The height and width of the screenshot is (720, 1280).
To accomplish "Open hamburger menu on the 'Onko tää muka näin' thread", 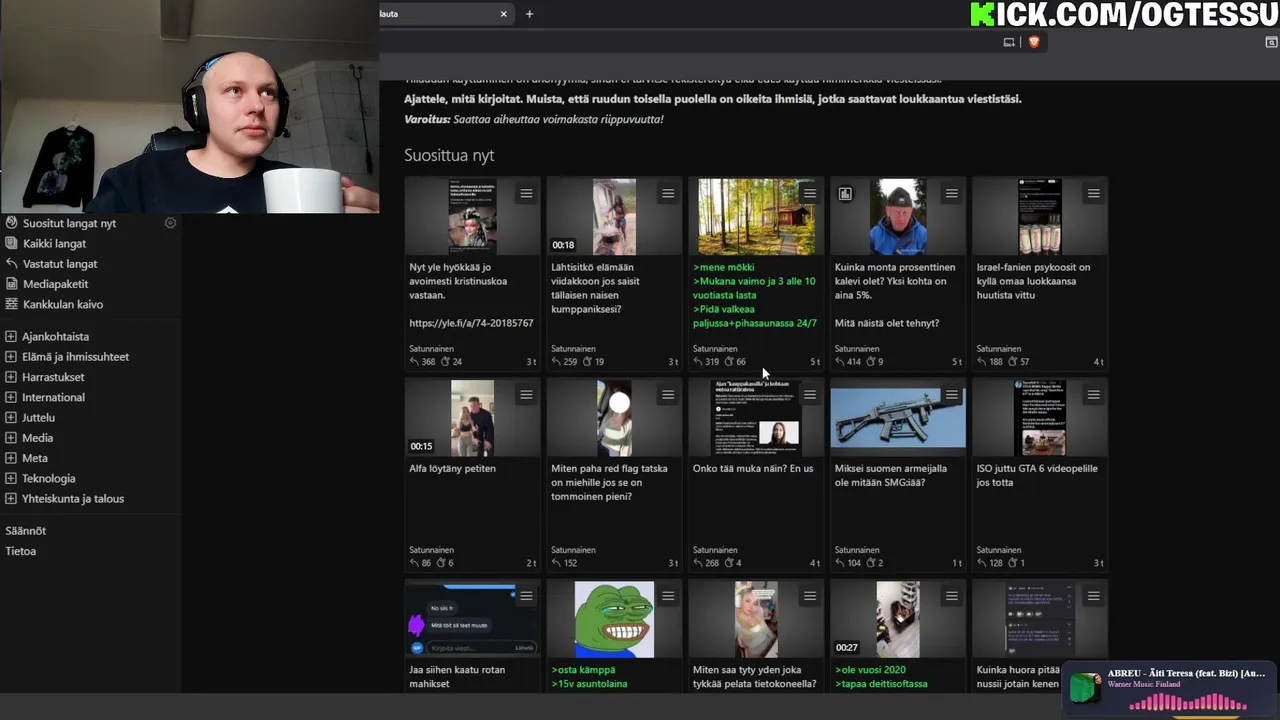I will click(810, 395).
